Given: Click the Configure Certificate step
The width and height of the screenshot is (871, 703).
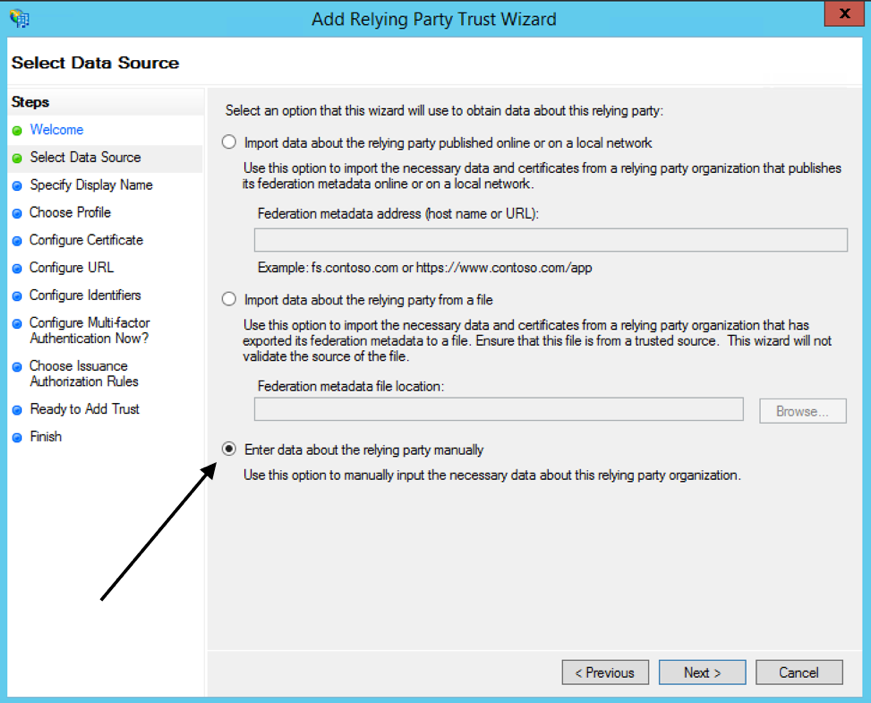Looking at the screenshot, I should (x=86, y=240).
